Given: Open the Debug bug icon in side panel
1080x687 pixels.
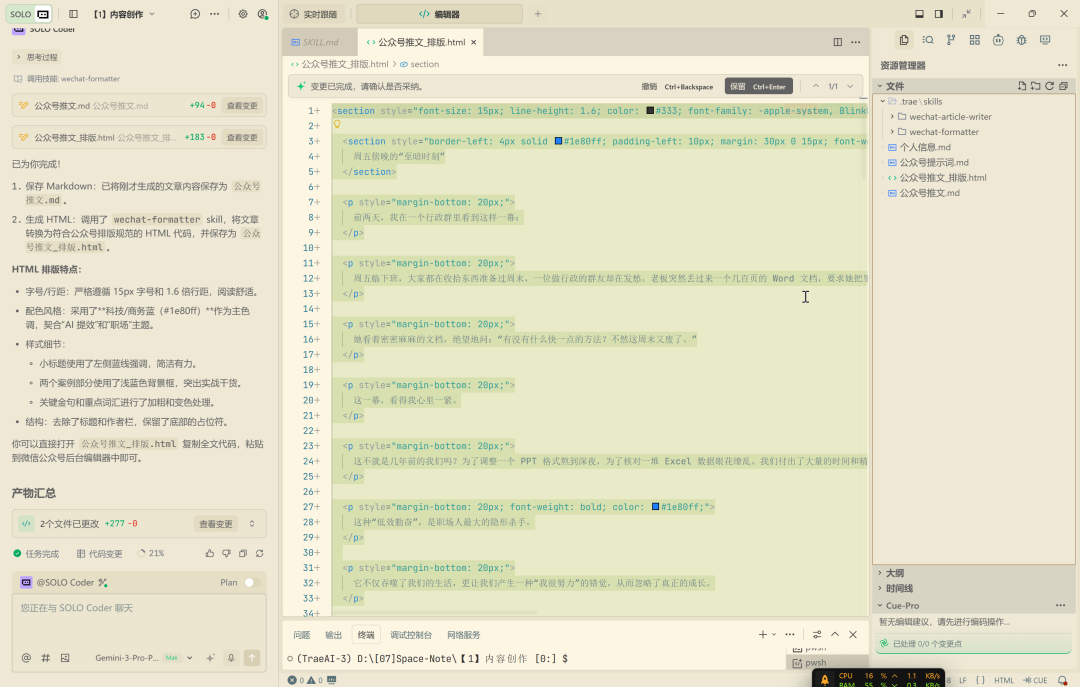Looking at the screenshot, I should pyautogui.click(x=1021, y=40).
